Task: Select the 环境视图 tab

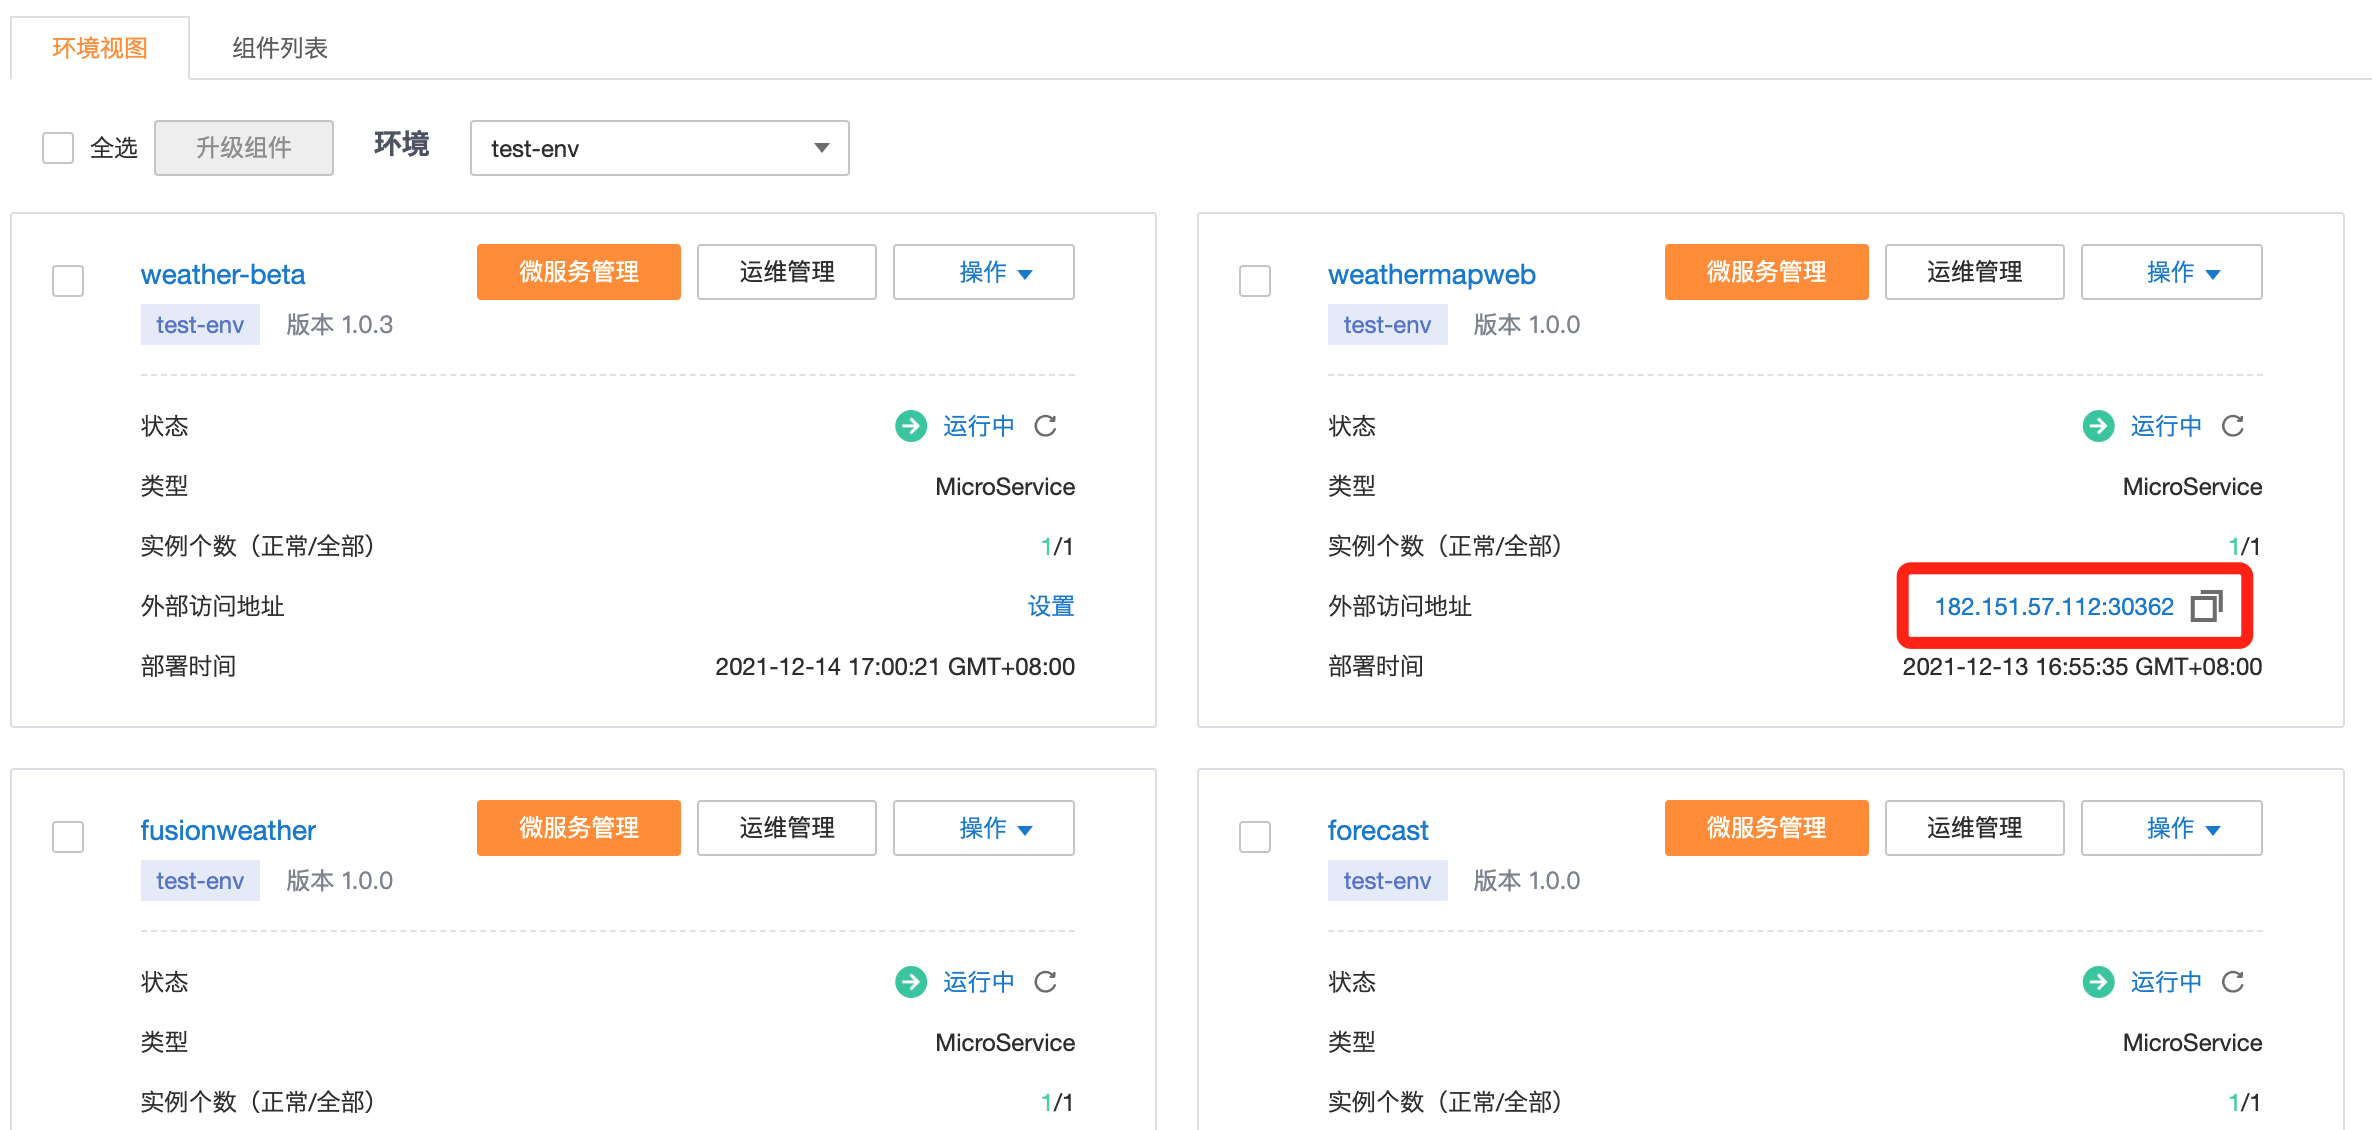Action: 100,48
